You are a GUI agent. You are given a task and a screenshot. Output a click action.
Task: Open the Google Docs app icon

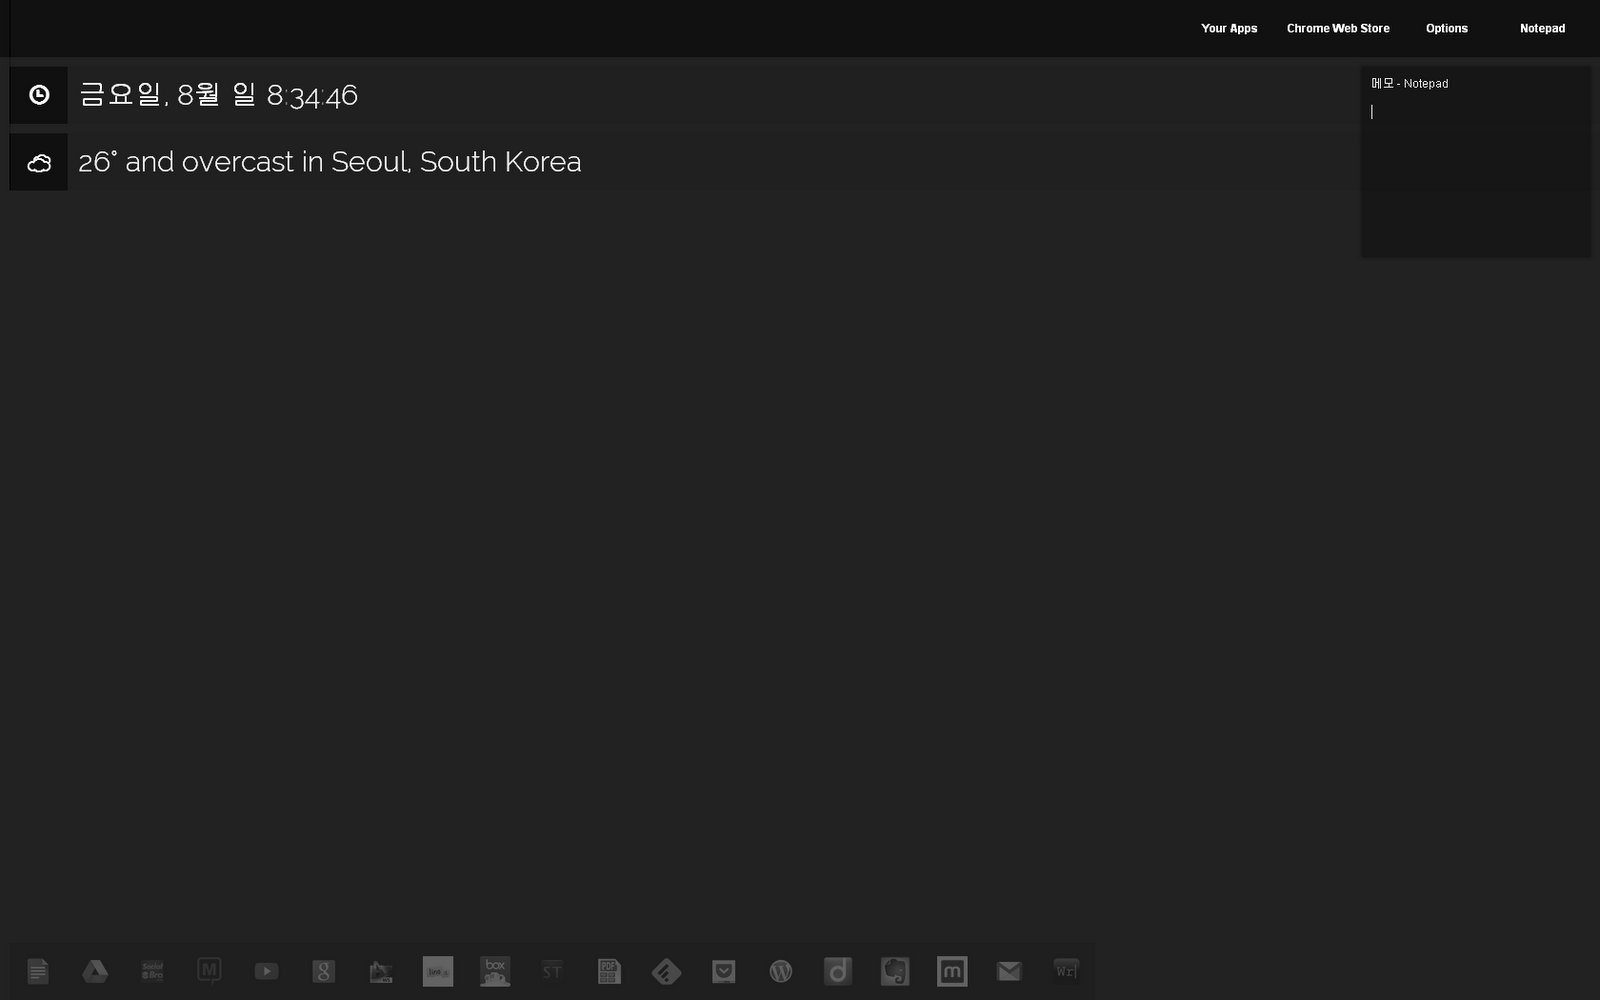38,971
